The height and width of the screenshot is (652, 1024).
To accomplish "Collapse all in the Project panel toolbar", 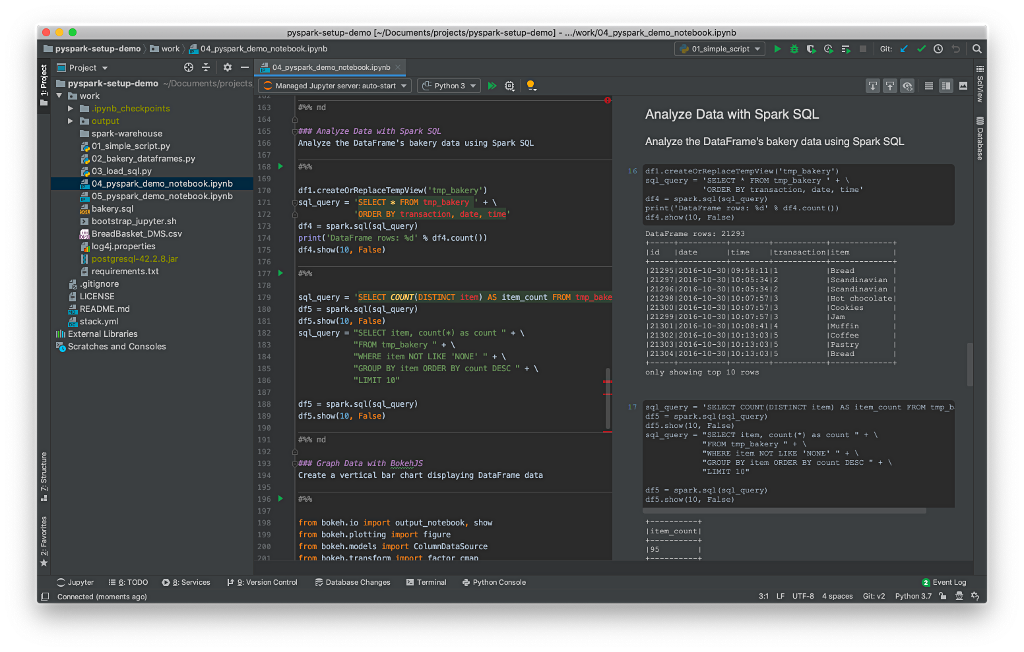I will 206,67.
